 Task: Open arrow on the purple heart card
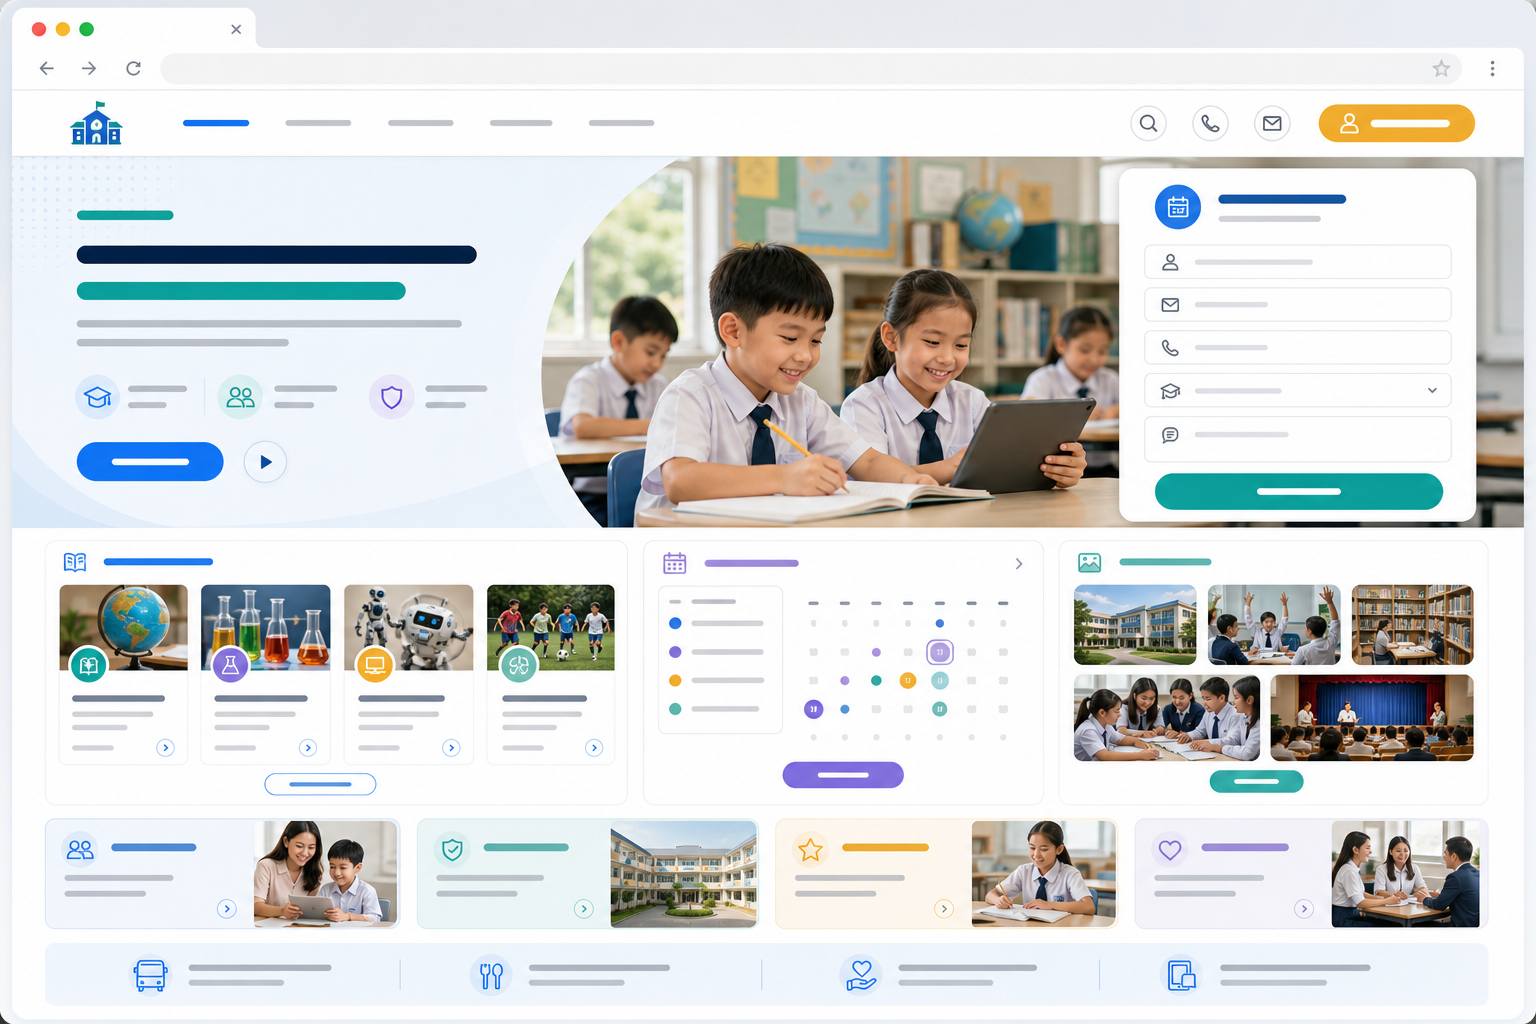point(1303,909)
